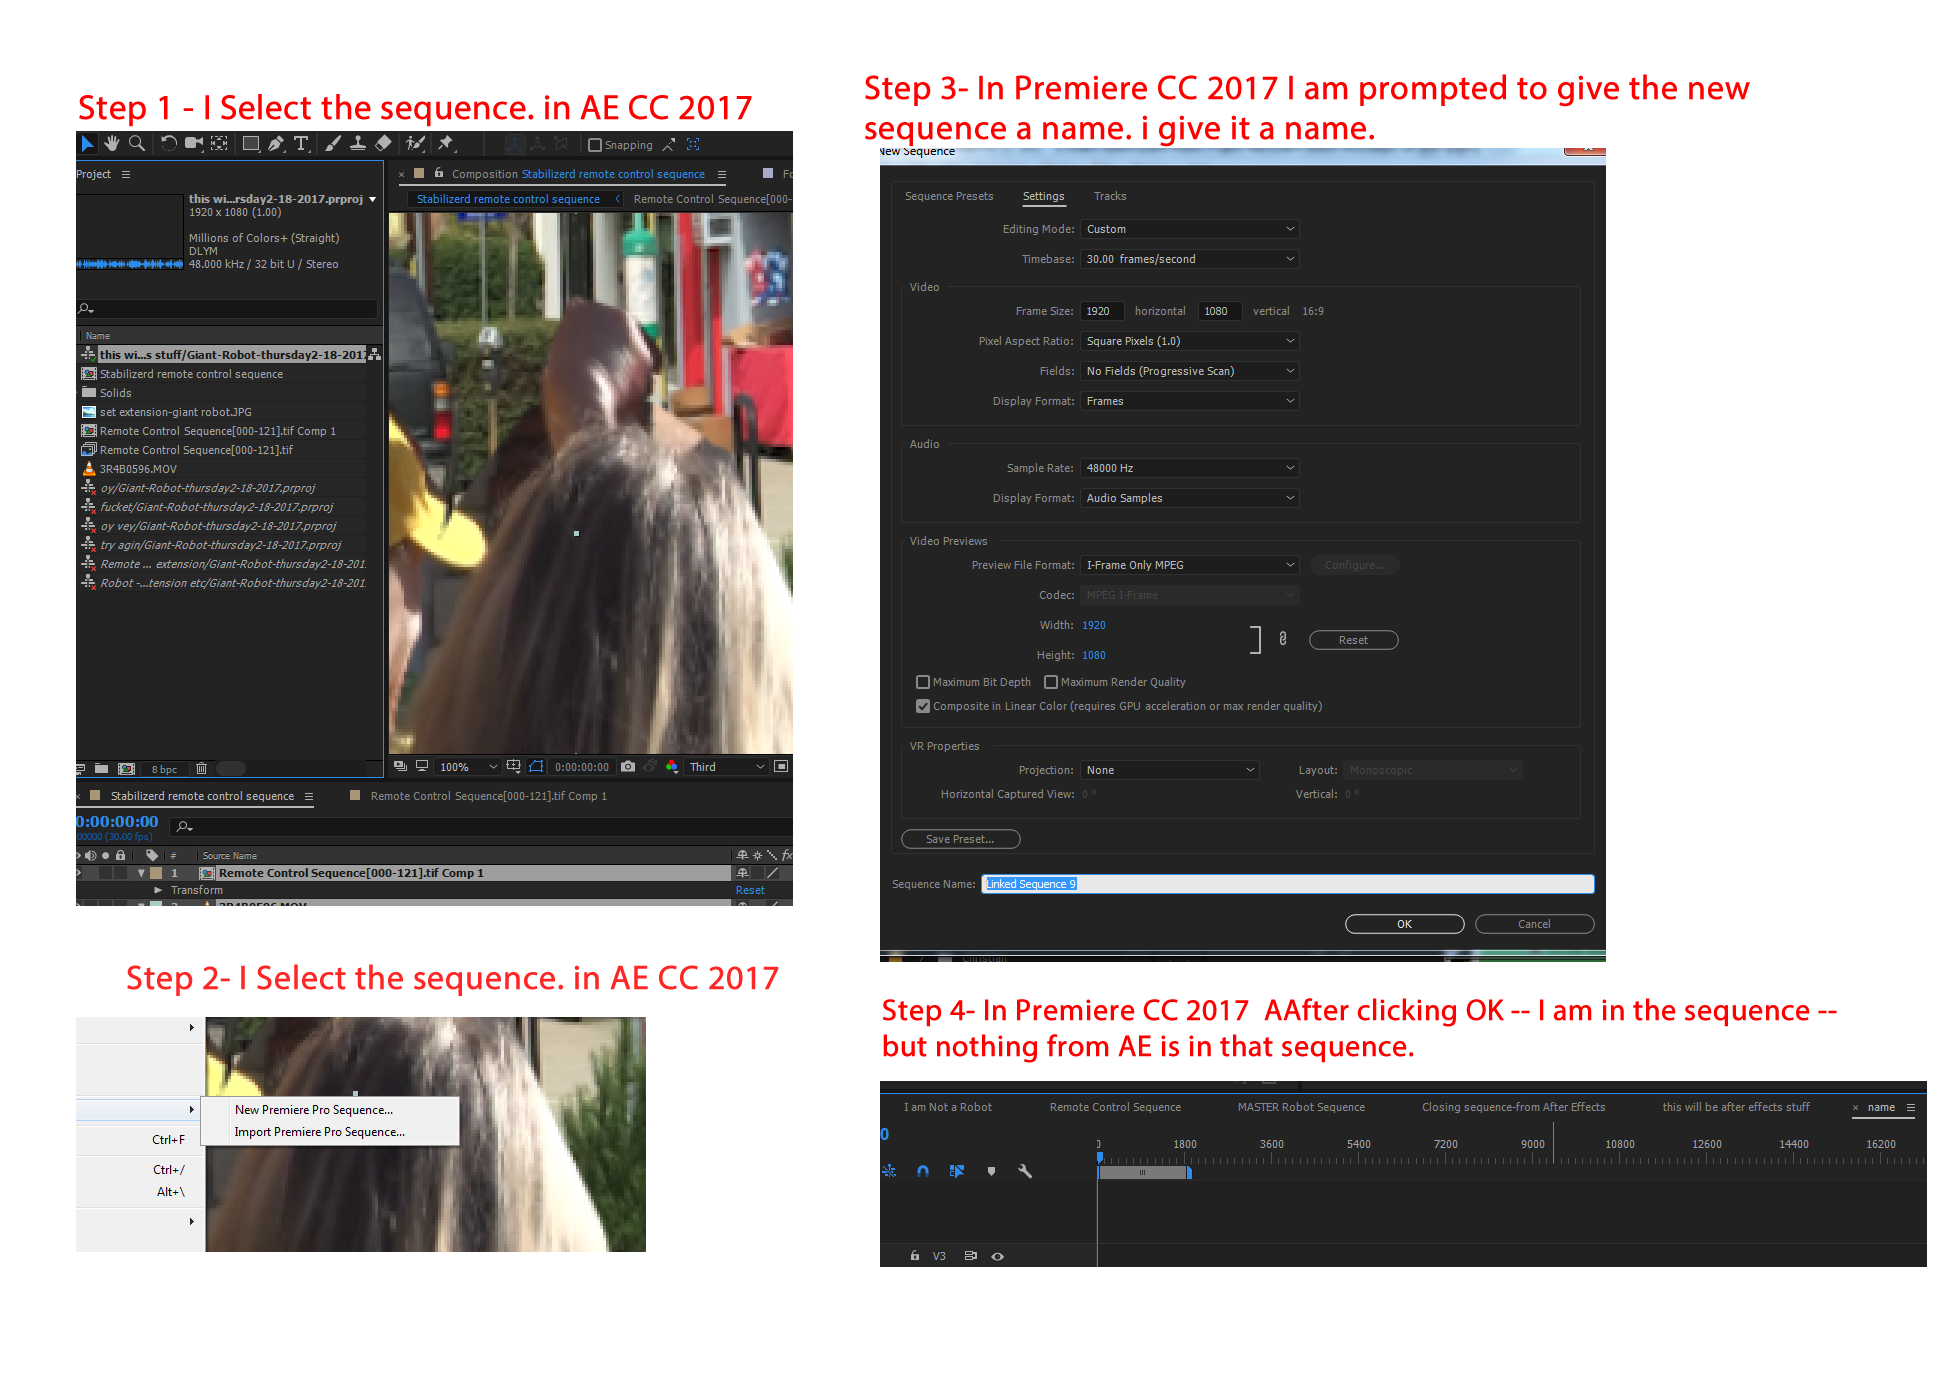
Task: Expand the Transform property group
Action: [x=158, y=890]
